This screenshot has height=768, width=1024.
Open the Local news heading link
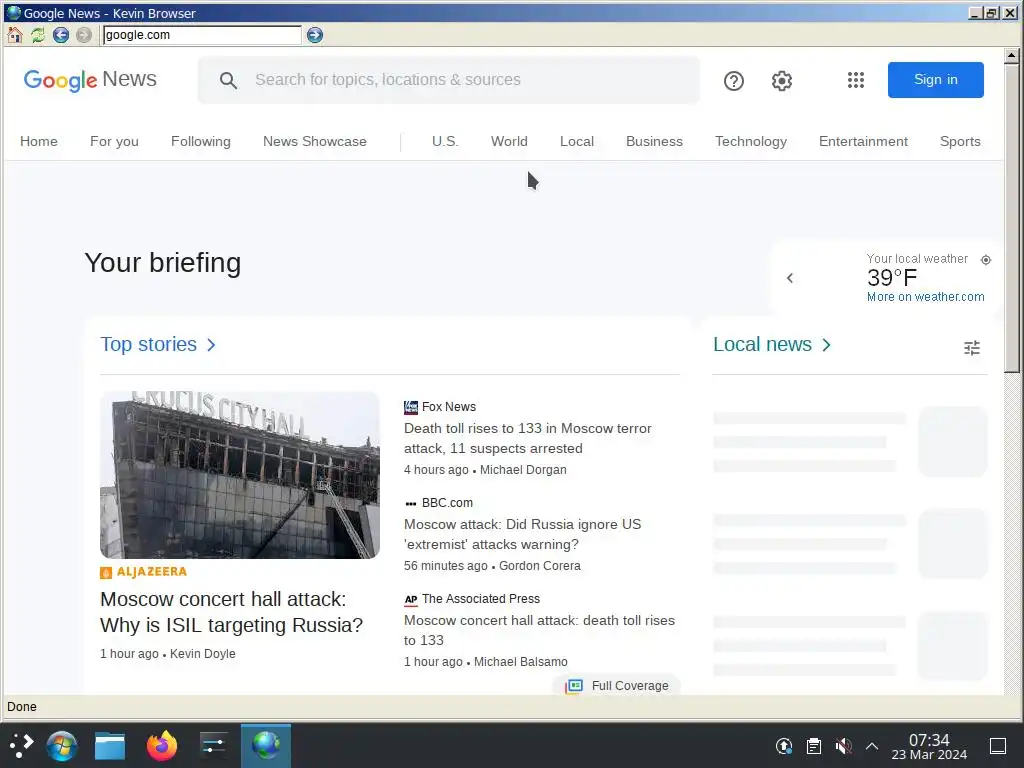(762, 344)
